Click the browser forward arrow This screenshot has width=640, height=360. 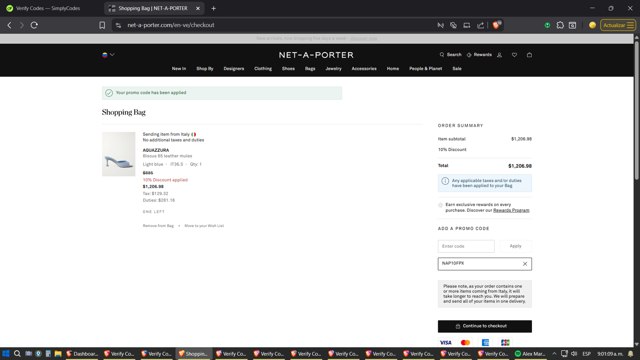click(22, 25)
